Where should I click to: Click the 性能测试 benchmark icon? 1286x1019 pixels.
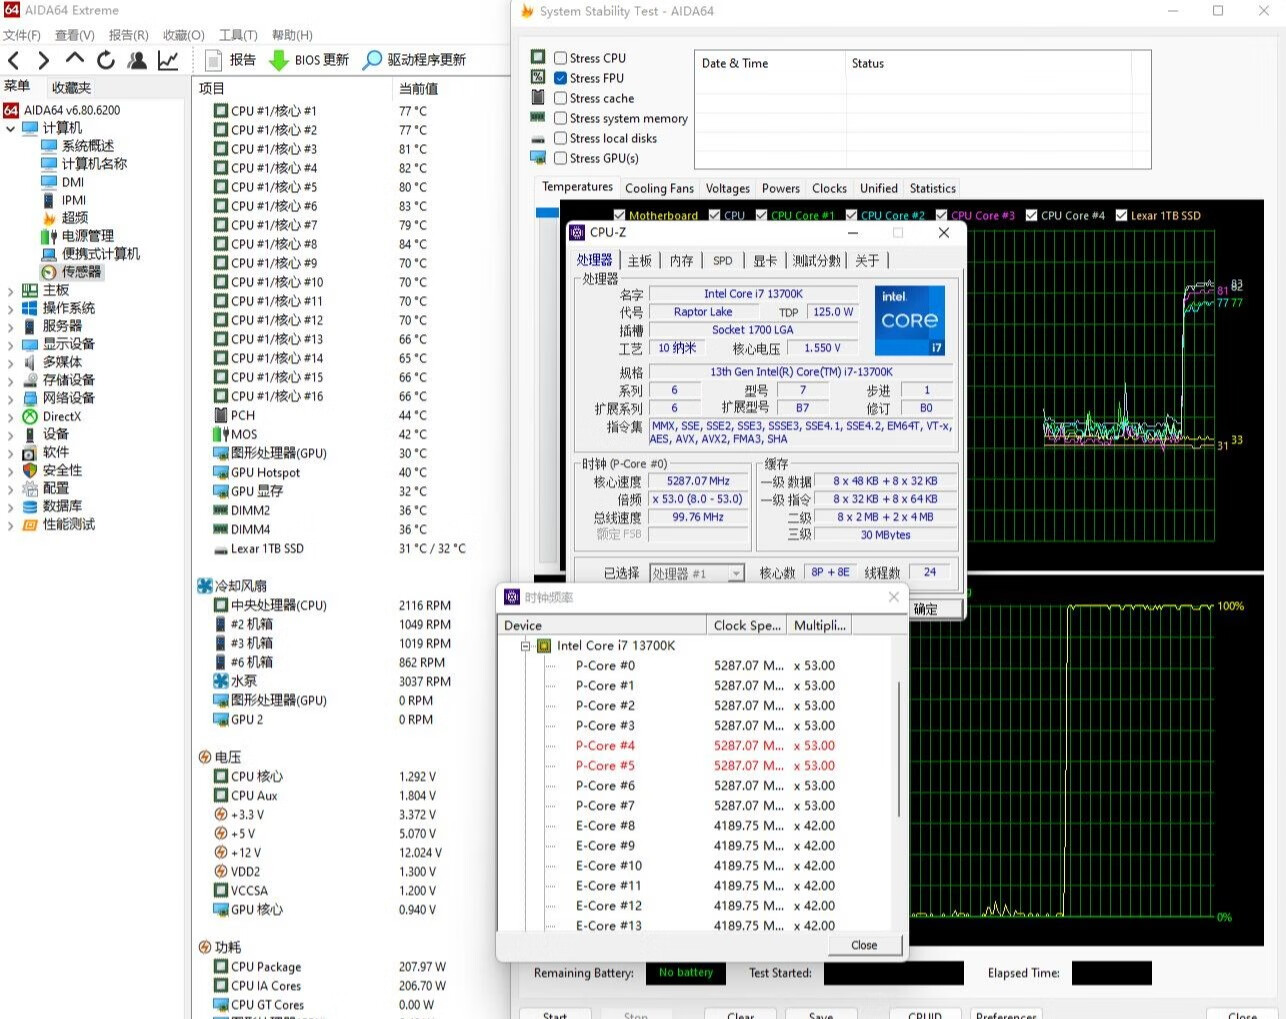pyautogui.click(x=30, y=525)
